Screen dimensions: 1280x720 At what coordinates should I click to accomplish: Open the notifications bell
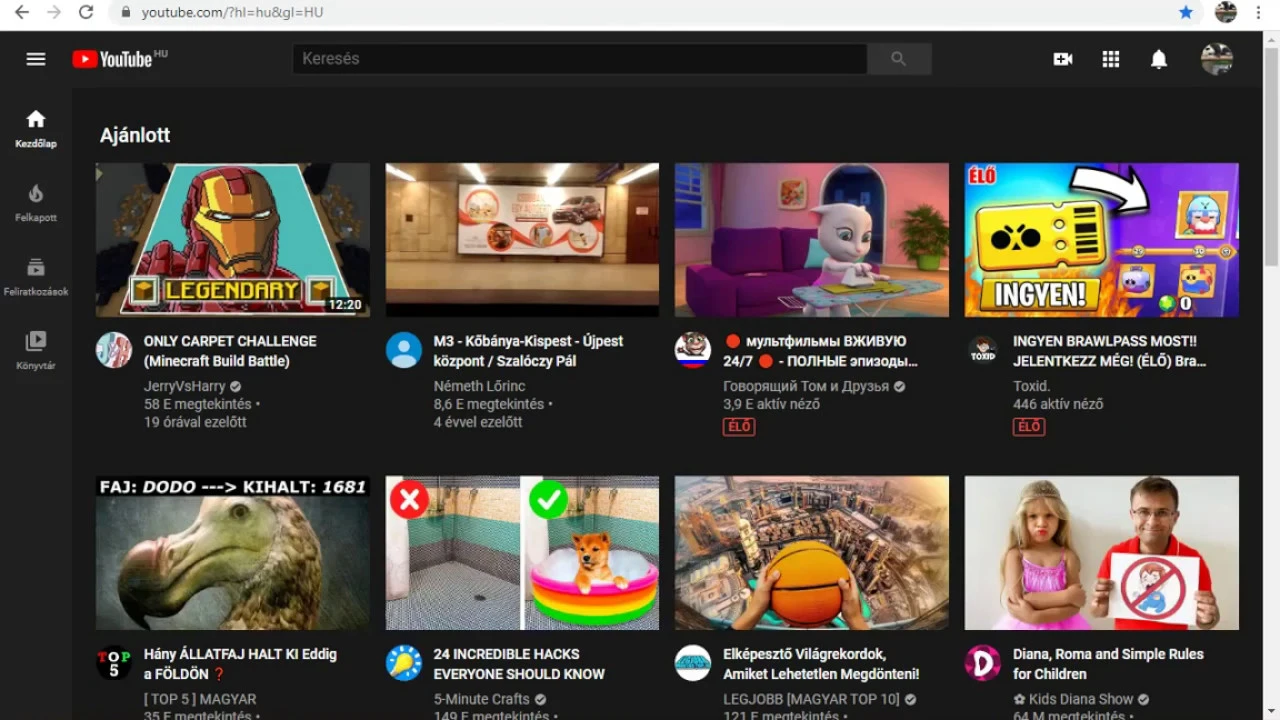coord(1159,59)
